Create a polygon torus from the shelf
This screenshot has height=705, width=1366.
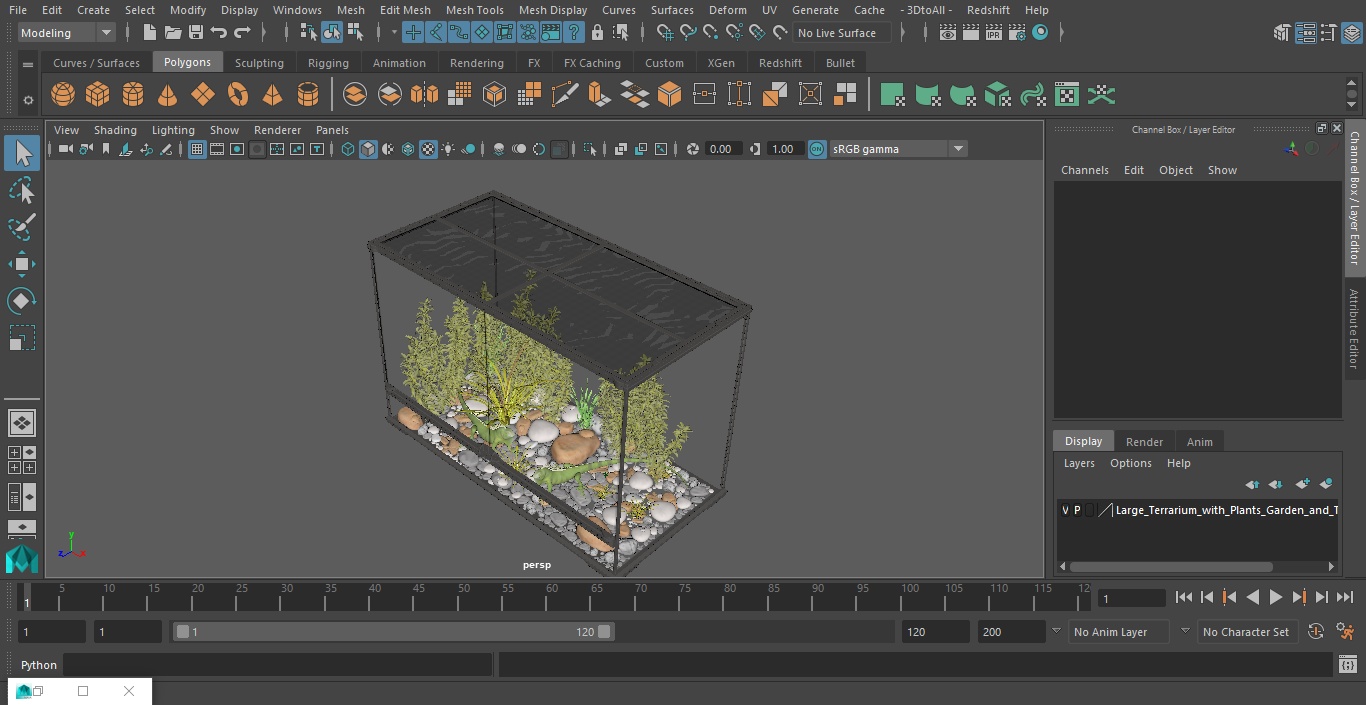pos(238,95)
